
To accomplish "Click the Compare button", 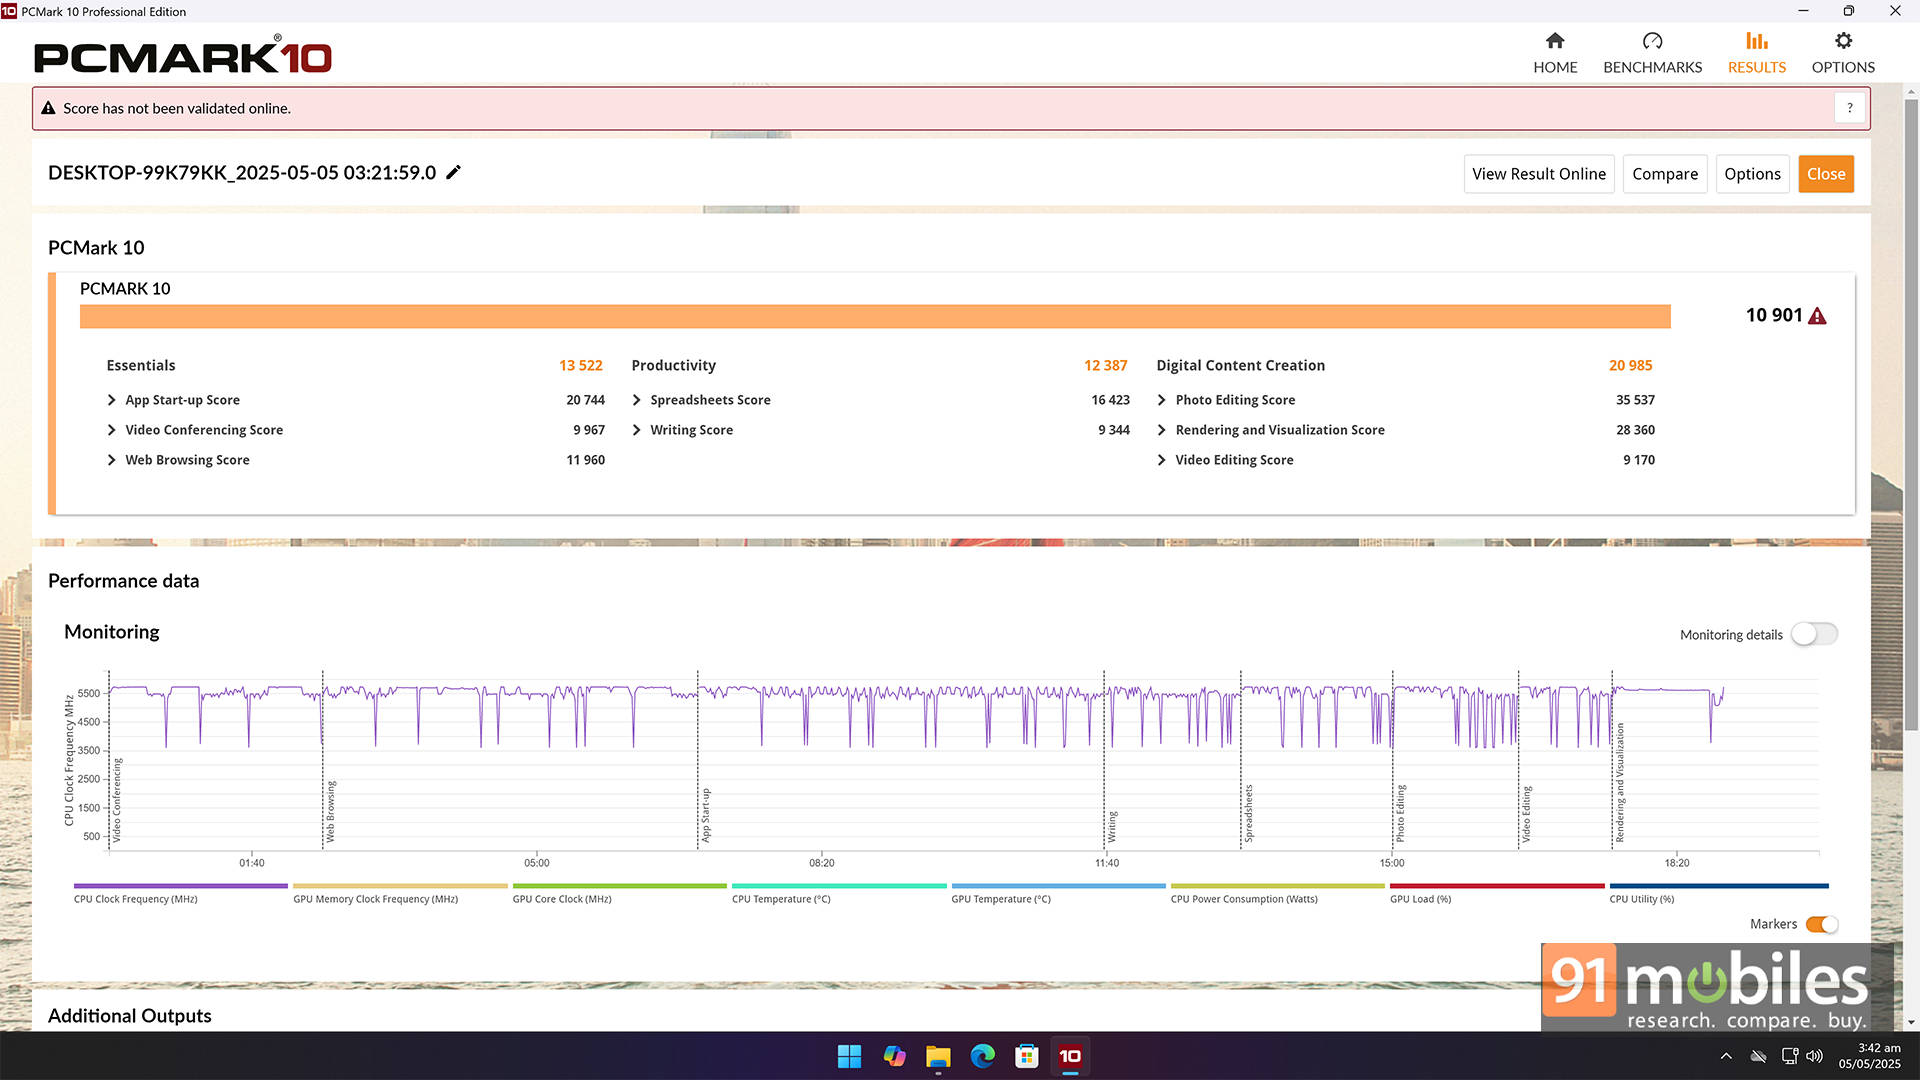I will [1665, 174].
